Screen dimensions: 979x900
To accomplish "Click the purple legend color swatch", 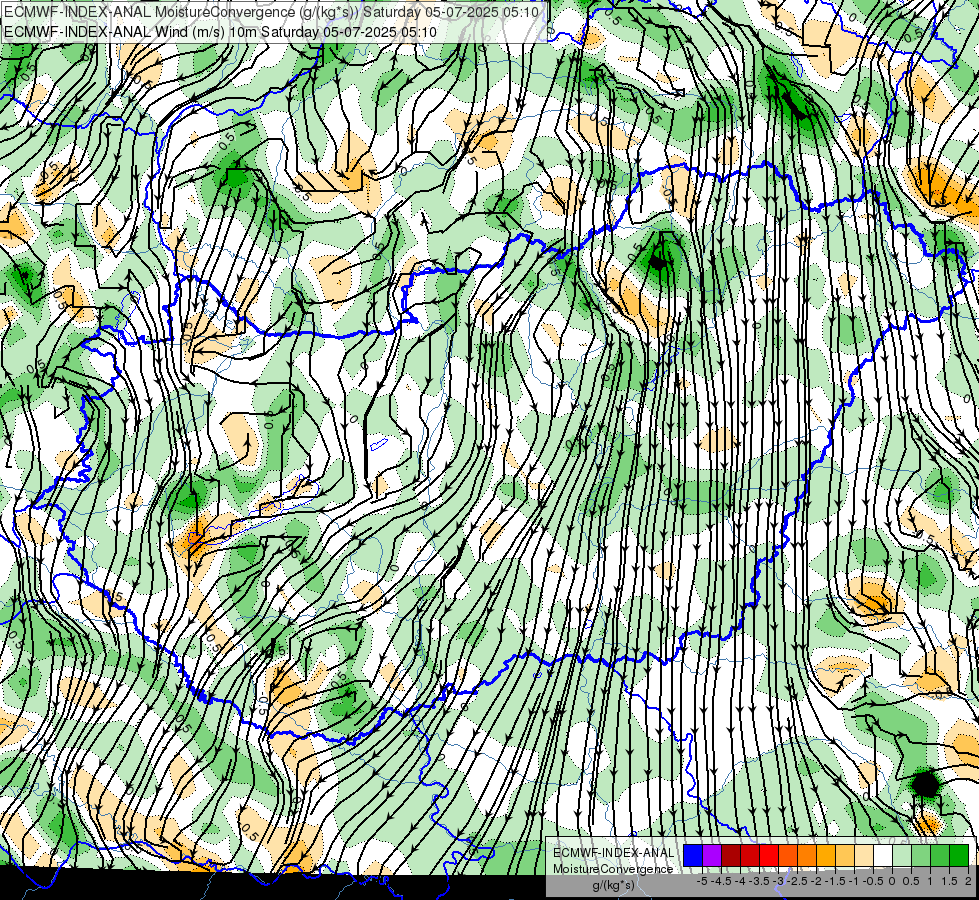I will point(712,855).
